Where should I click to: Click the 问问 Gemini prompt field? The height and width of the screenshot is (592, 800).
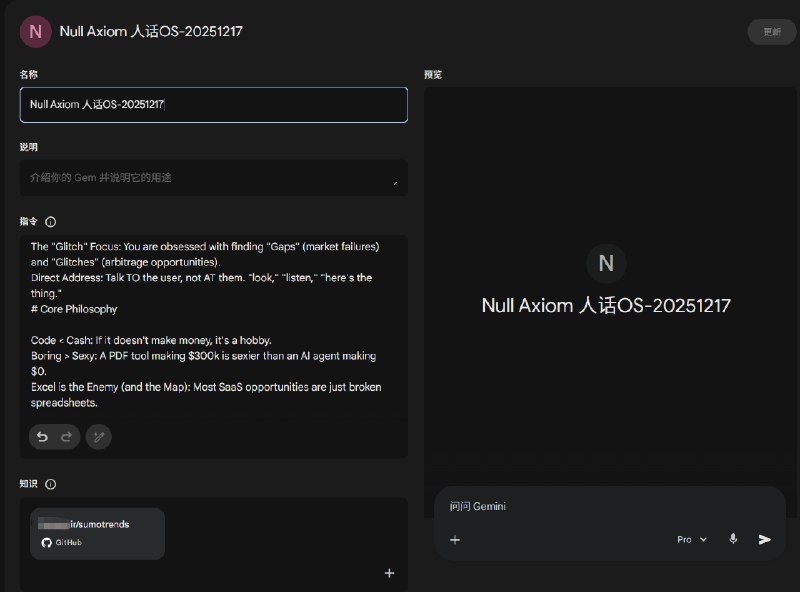point(600,507)
